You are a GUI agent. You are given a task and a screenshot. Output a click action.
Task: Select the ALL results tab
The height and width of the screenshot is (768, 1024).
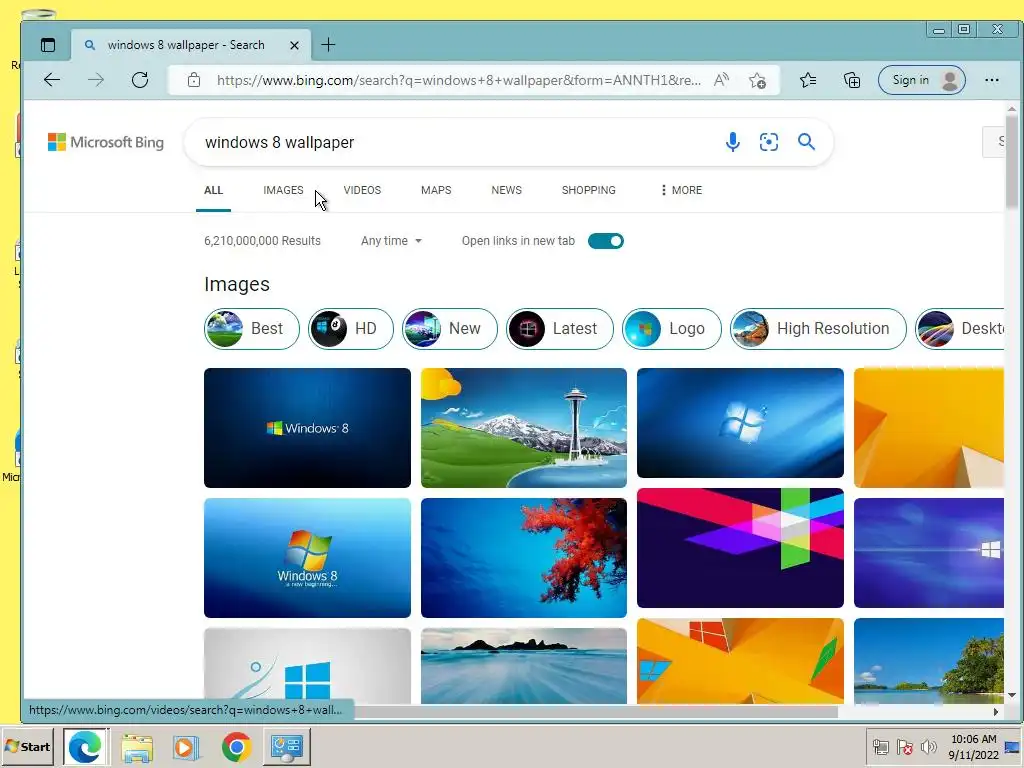[x=214, y=190]
